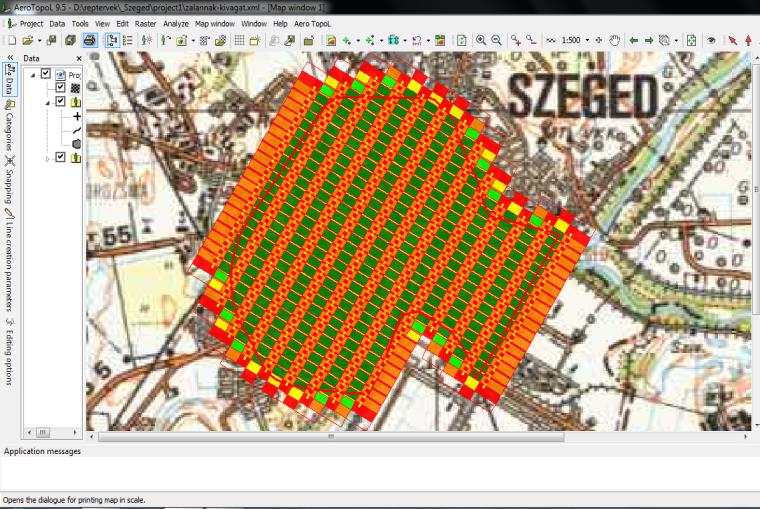The height and width of the screenshot is (509, 760).
Task: Uncheck the last layer group checkbox
Action: pyautogui.click(x=60, y=157)
